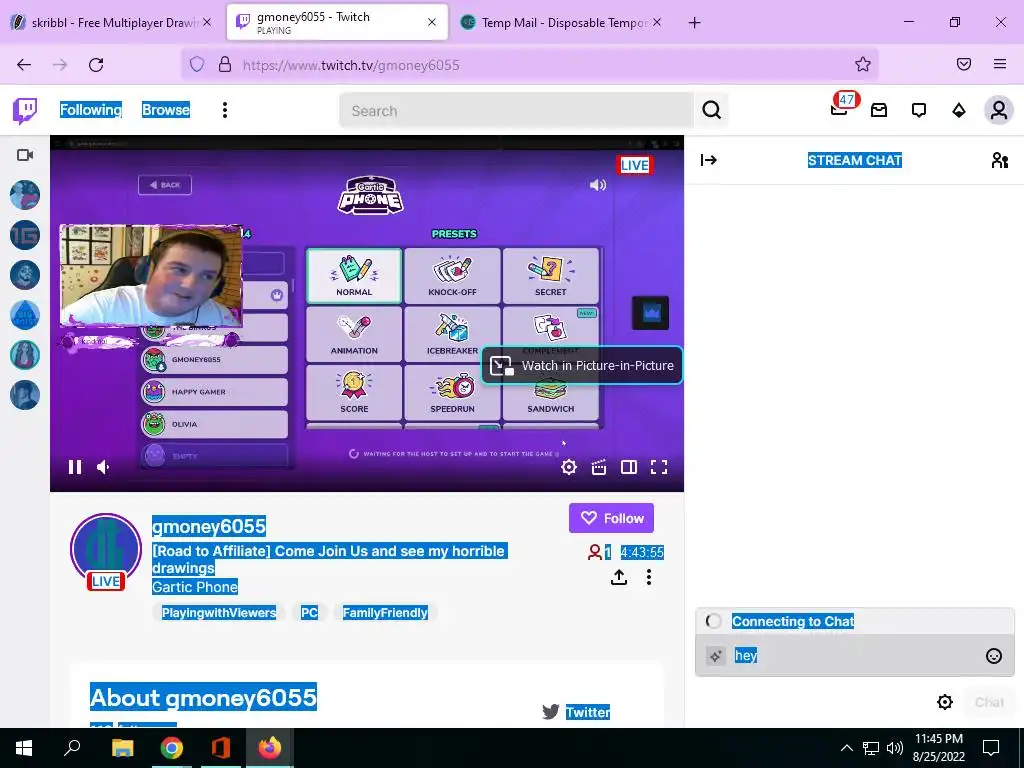Screen dimensions: 1024x768
Task: Toggle theatre mode on player
Action: point(629,467)
